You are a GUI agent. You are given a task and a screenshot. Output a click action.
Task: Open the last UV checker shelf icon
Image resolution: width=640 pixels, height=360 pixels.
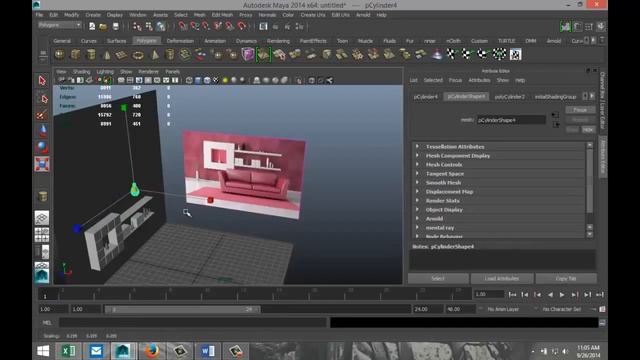tap(515, 54)
